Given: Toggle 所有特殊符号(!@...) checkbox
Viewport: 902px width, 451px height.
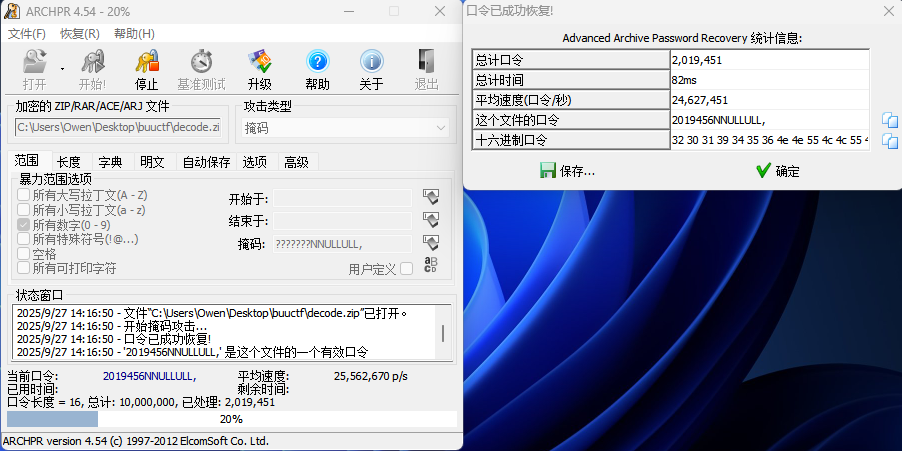Looking at the screenshot, I should pos(24,239).
